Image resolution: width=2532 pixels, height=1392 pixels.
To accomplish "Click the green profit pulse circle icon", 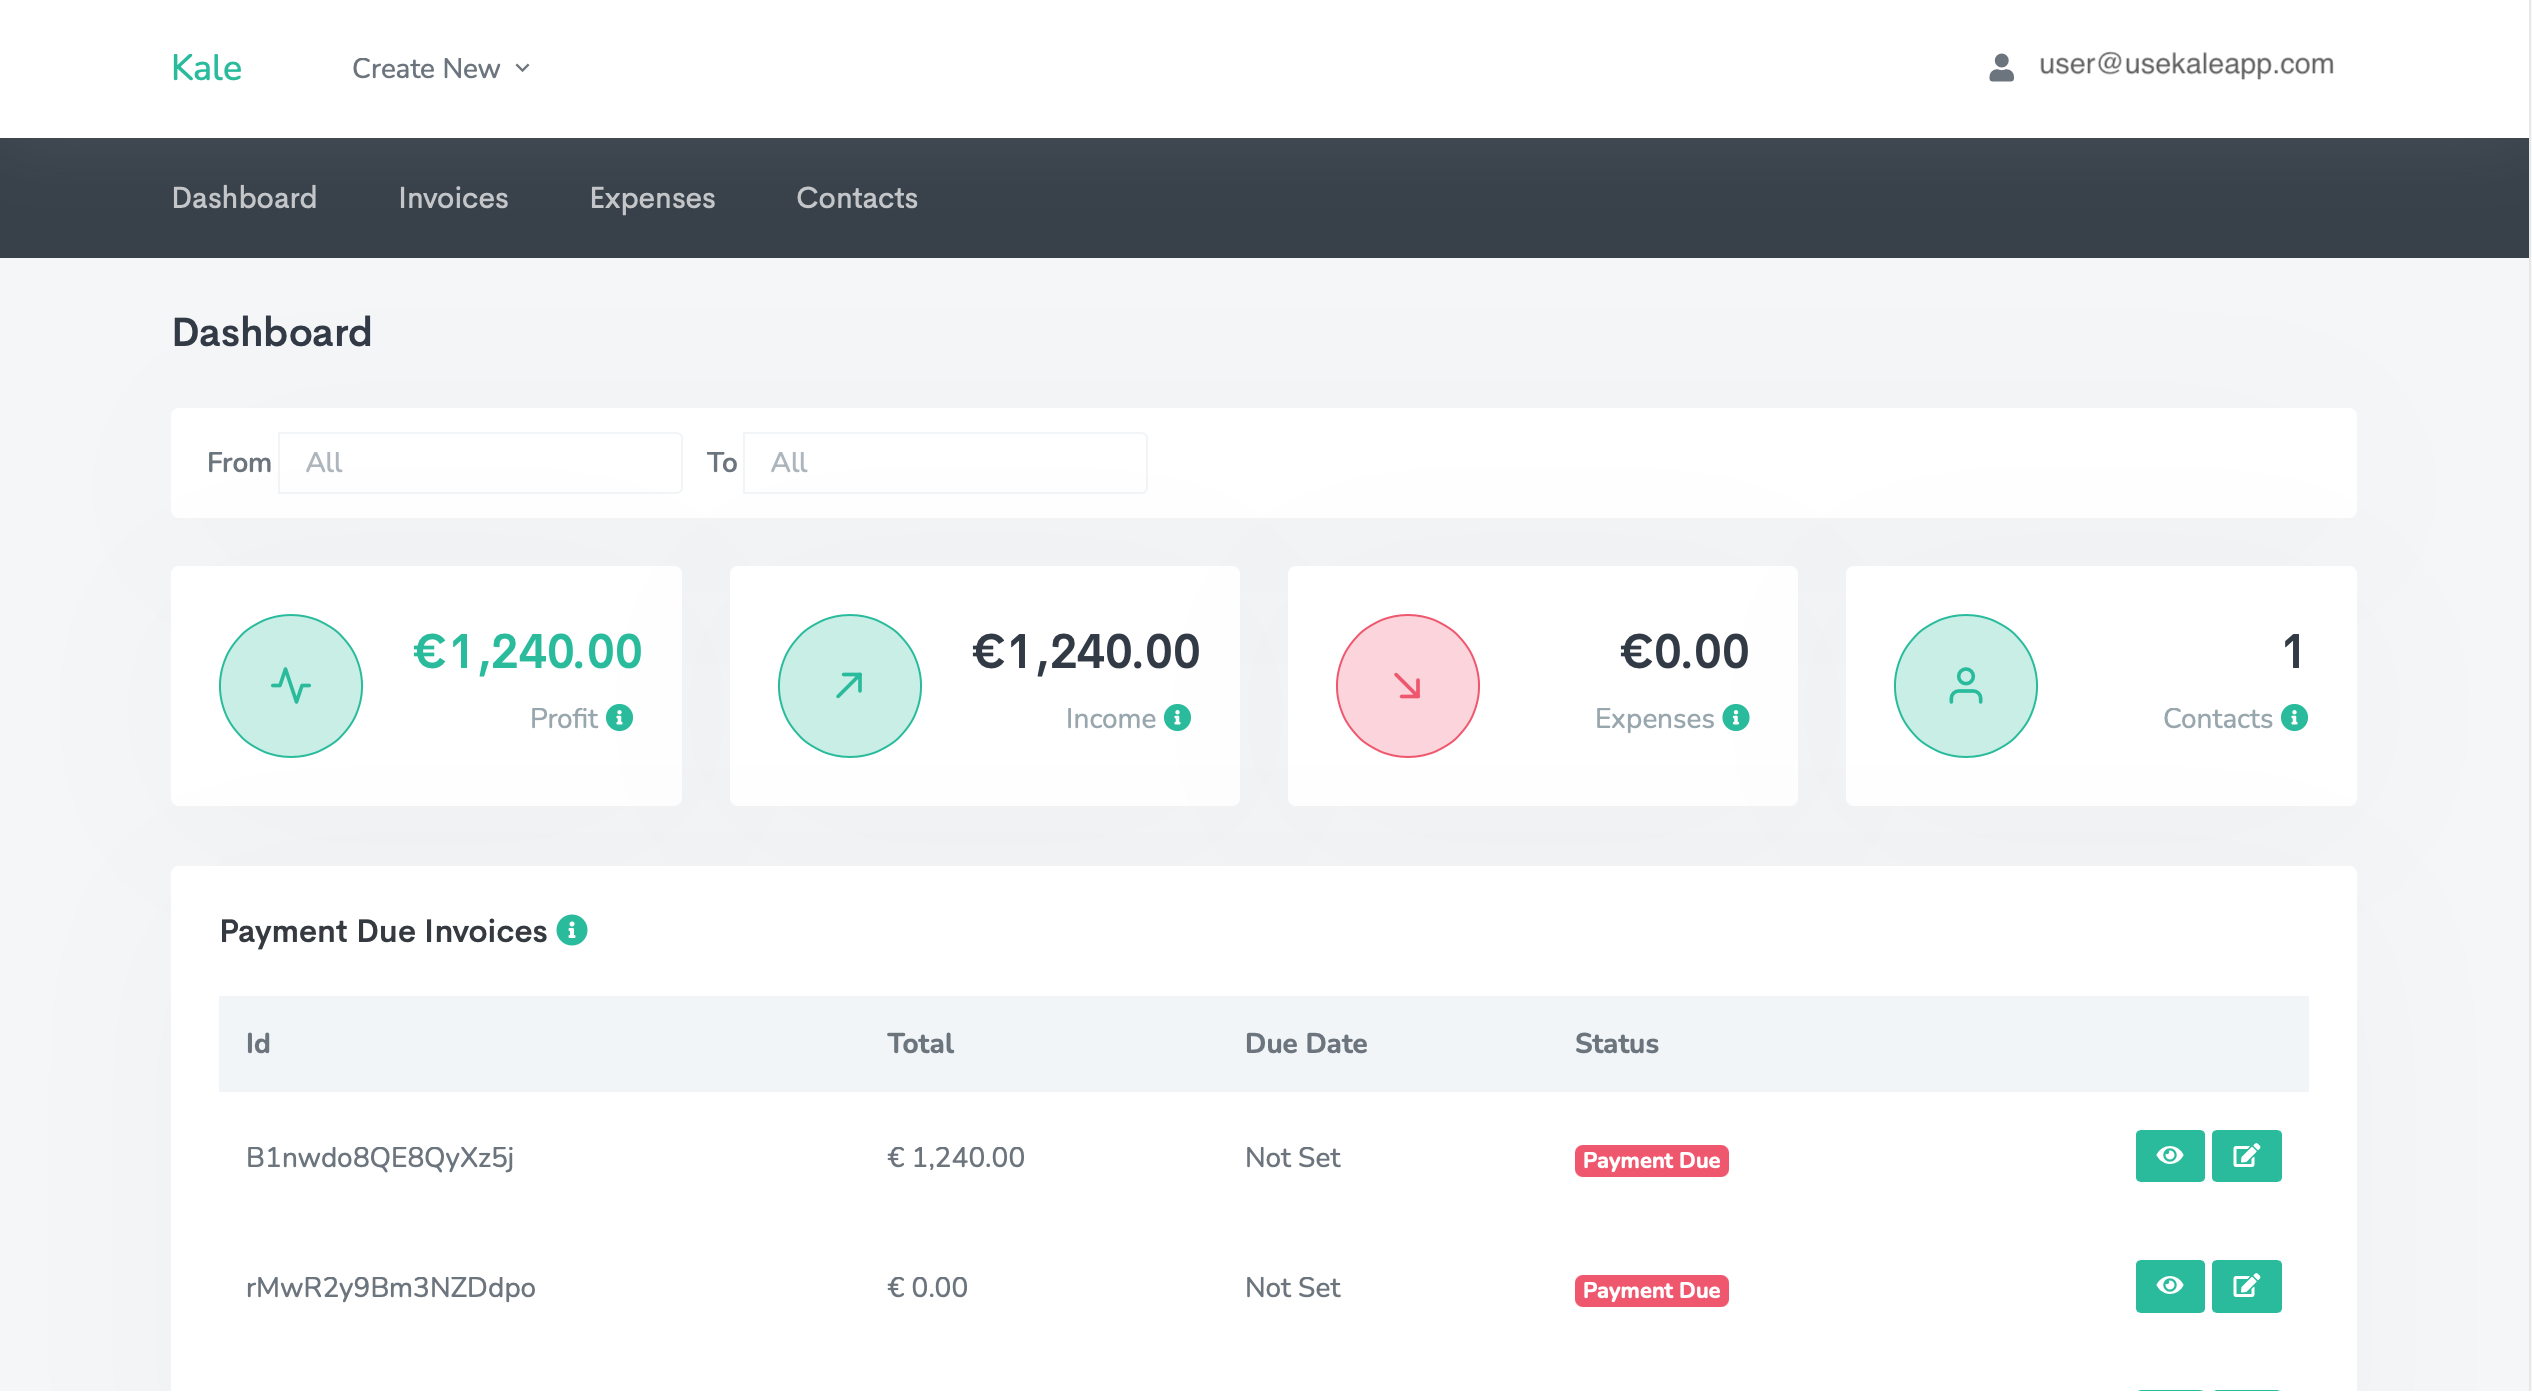I will [x=291, y=686].
